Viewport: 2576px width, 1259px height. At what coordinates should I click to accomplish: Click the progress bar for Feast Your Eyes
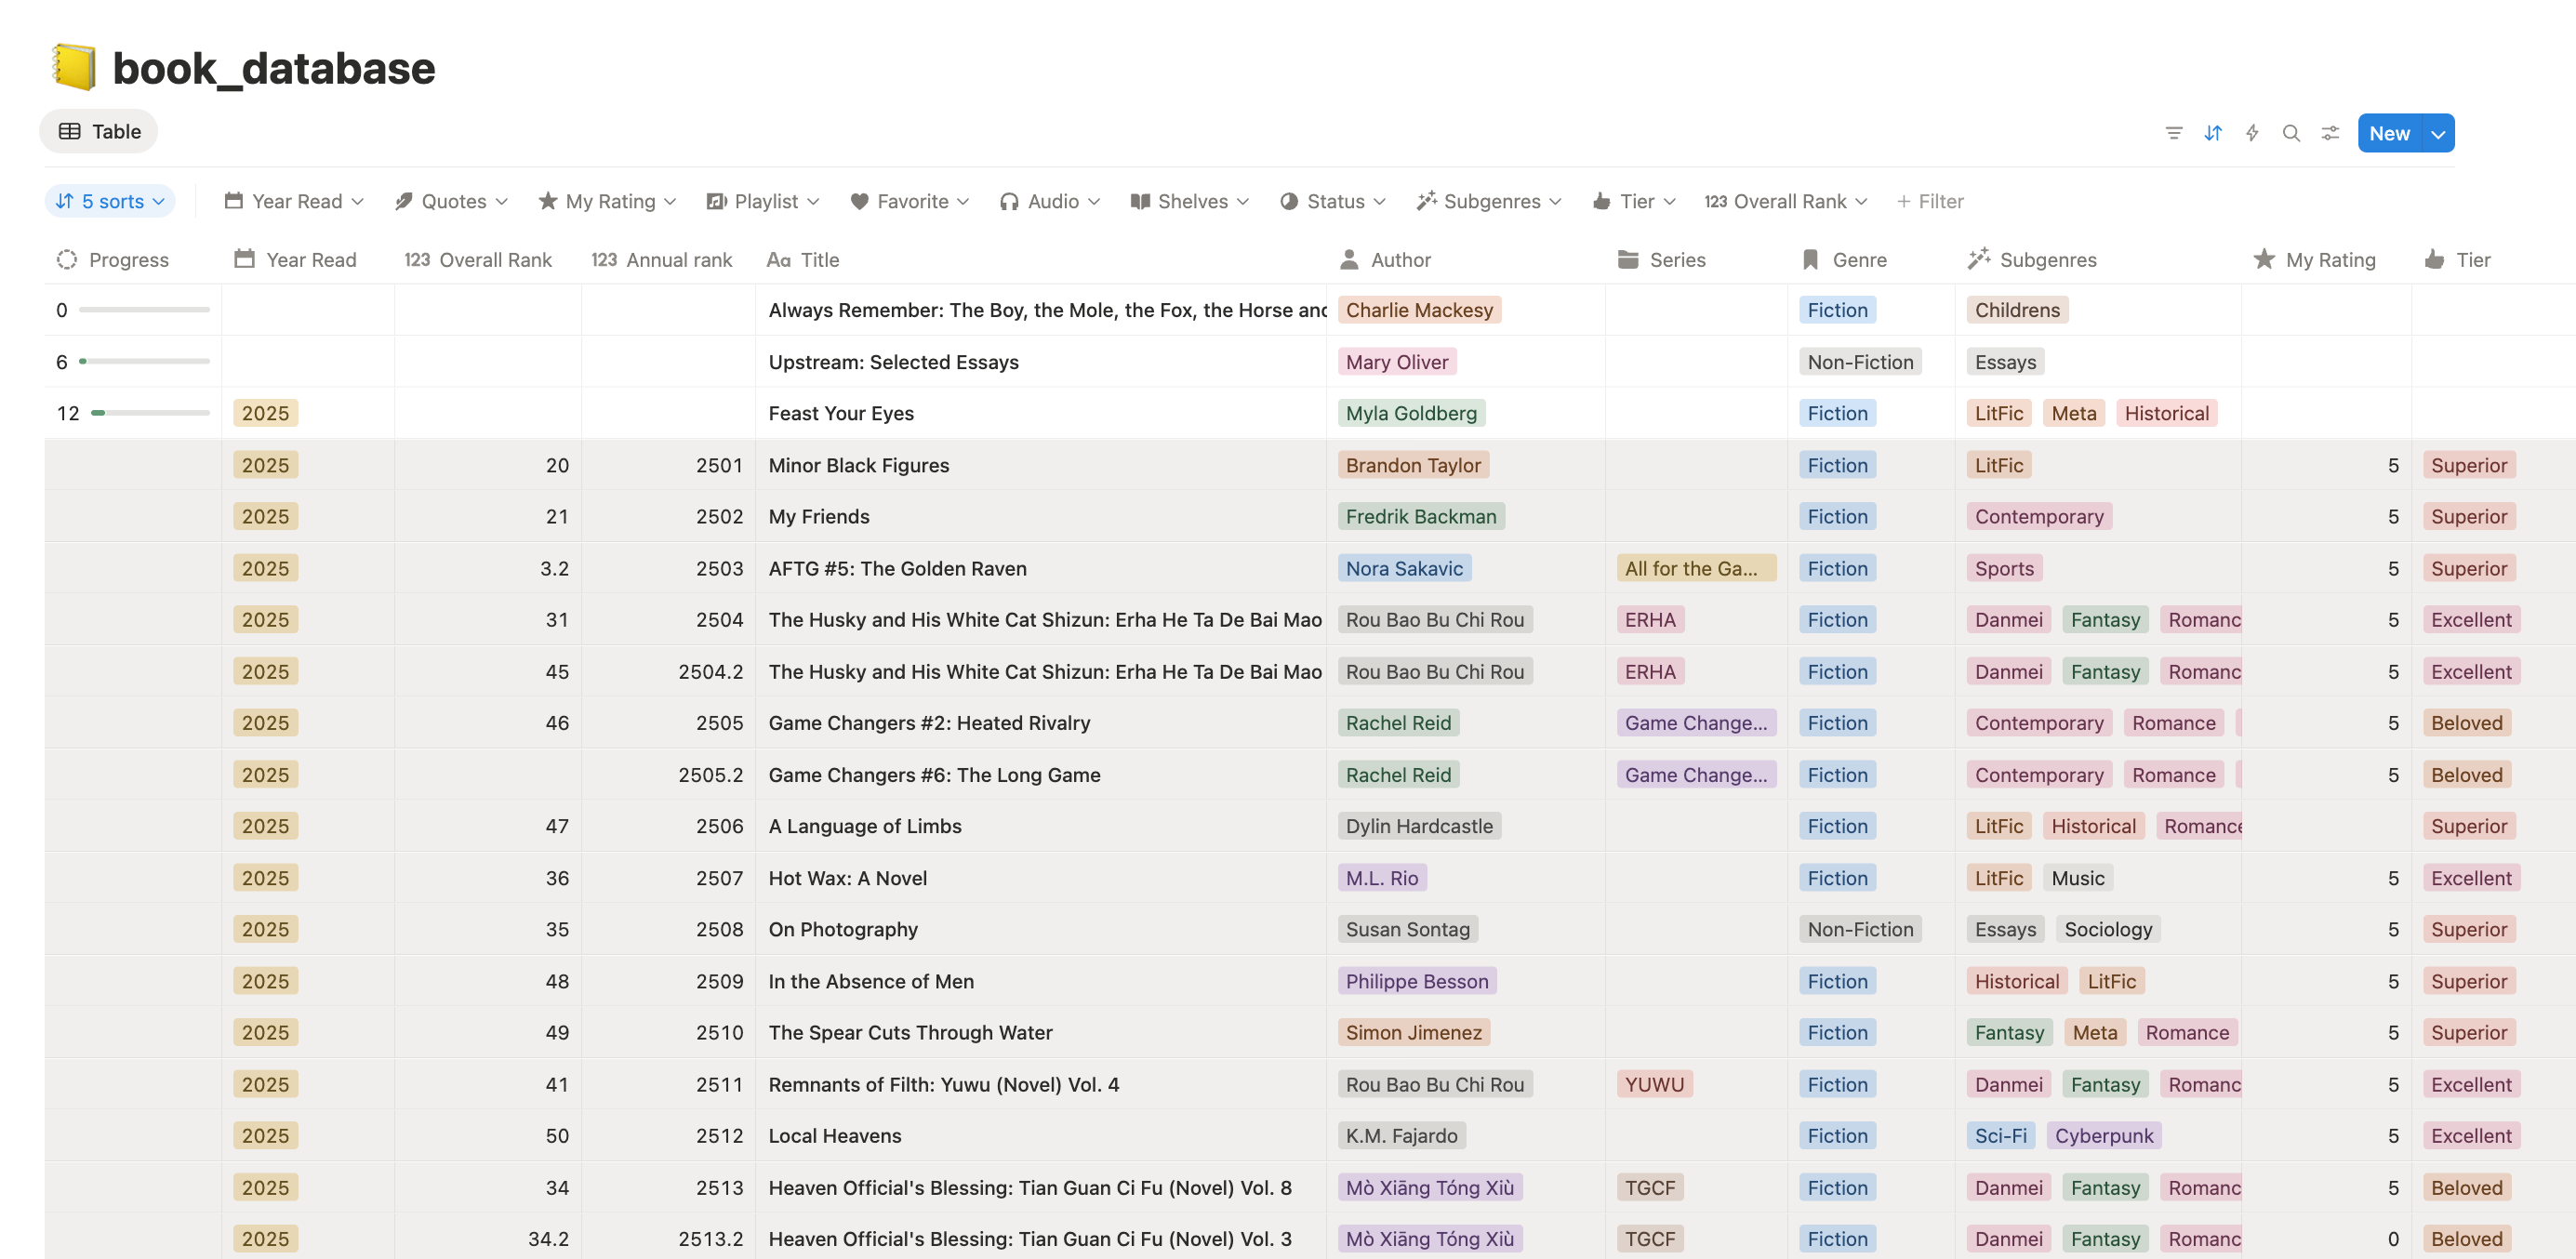click(x=150, y=413)
